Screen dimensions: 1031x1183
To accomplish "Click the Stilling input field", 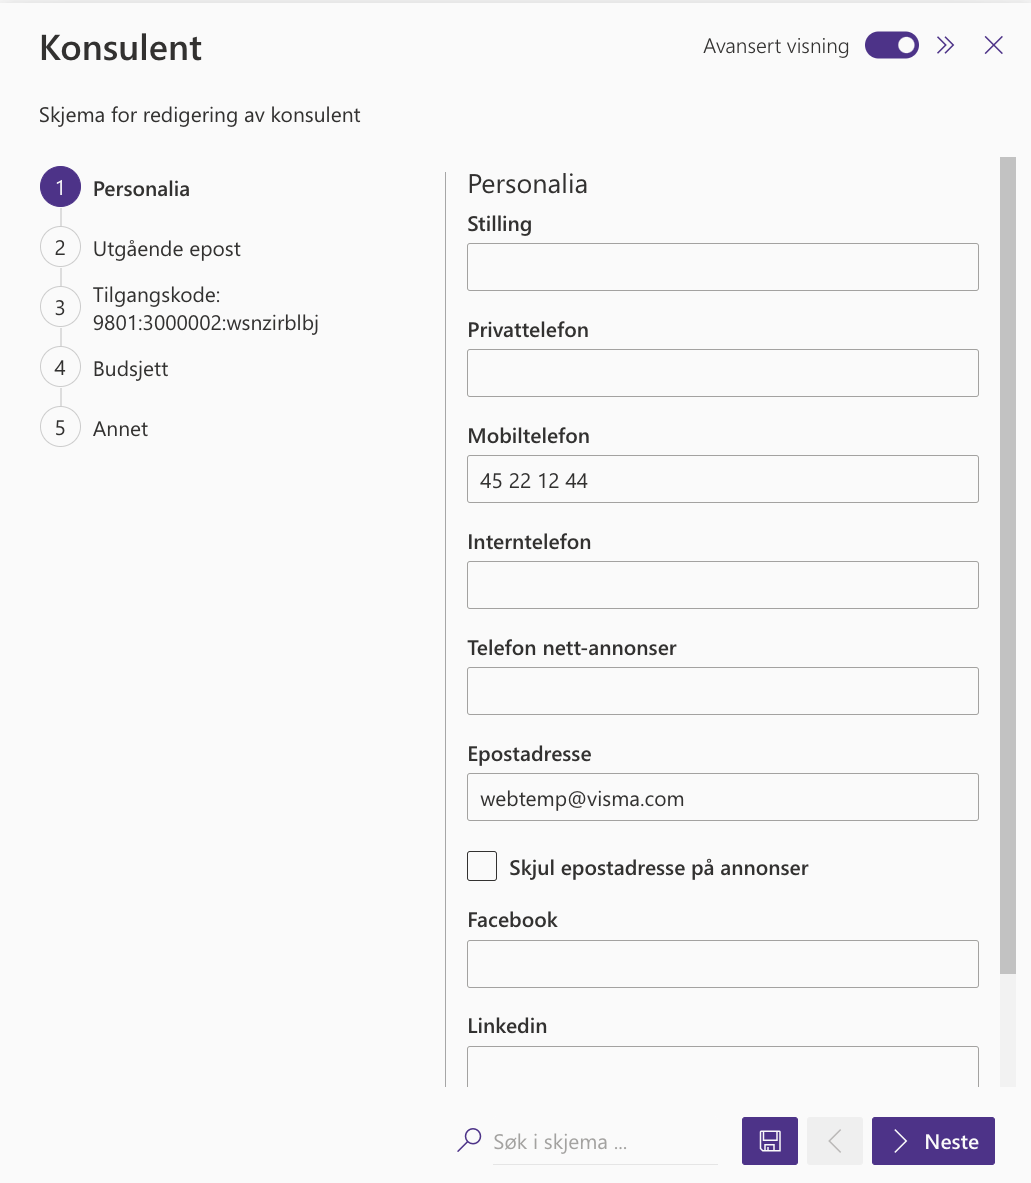I will click(x=723, y=267).
